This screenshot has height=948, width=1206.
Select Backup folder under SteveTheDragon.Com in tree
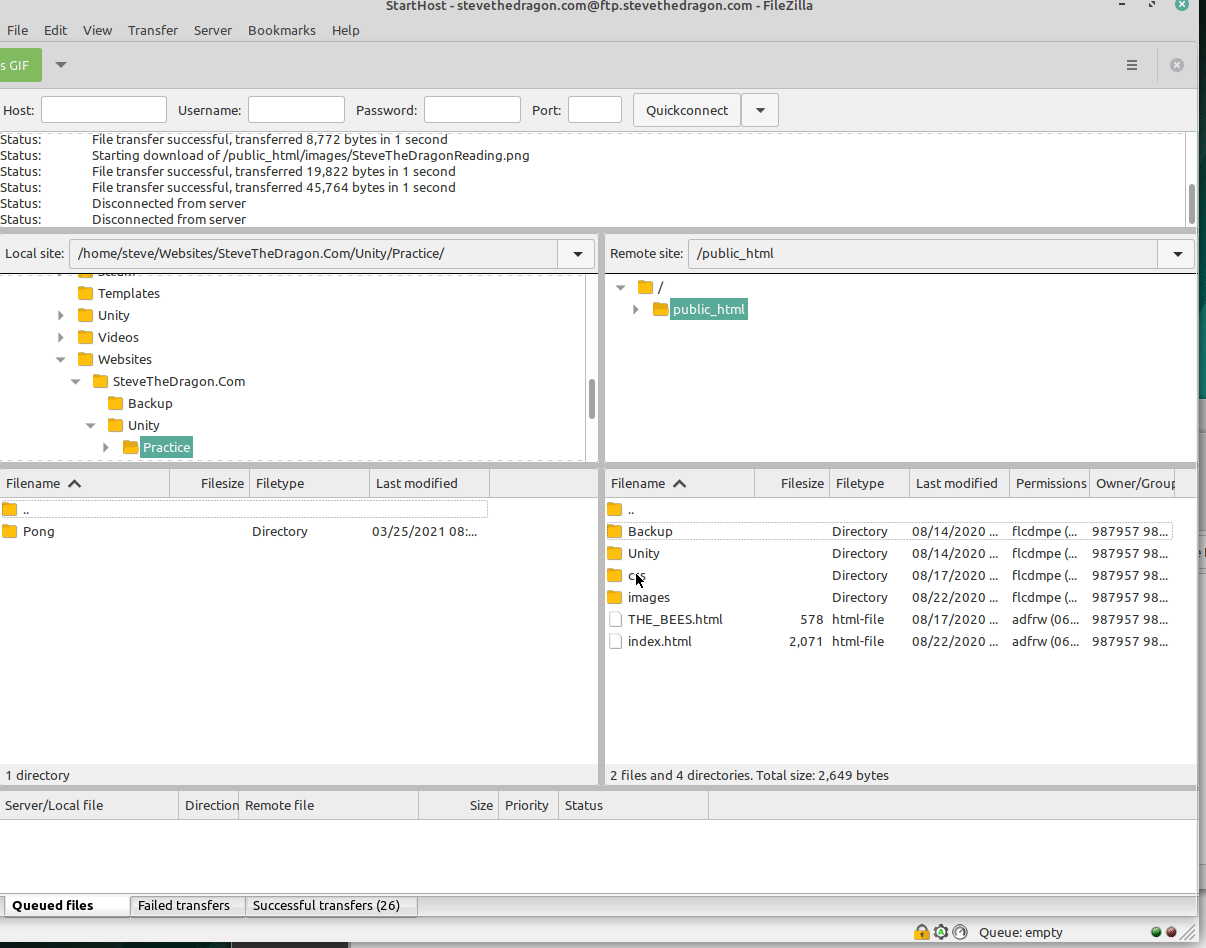[150, 403]
